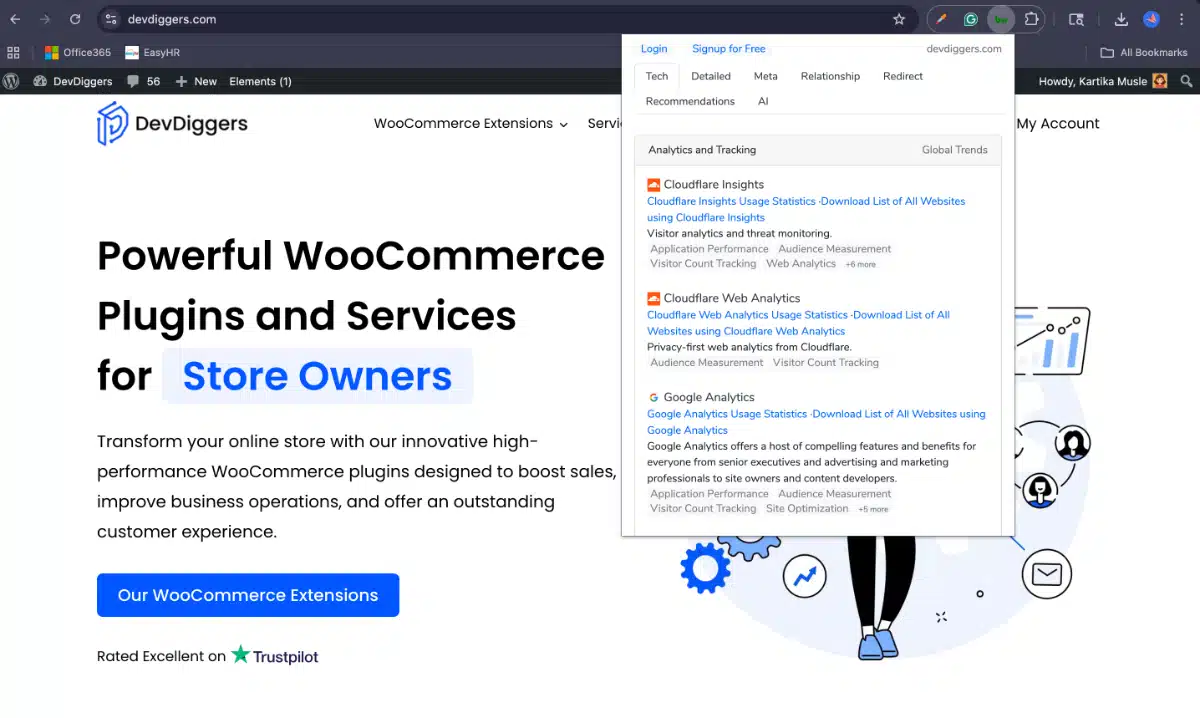Click New in WordPress admin bar

click(196, 81)
